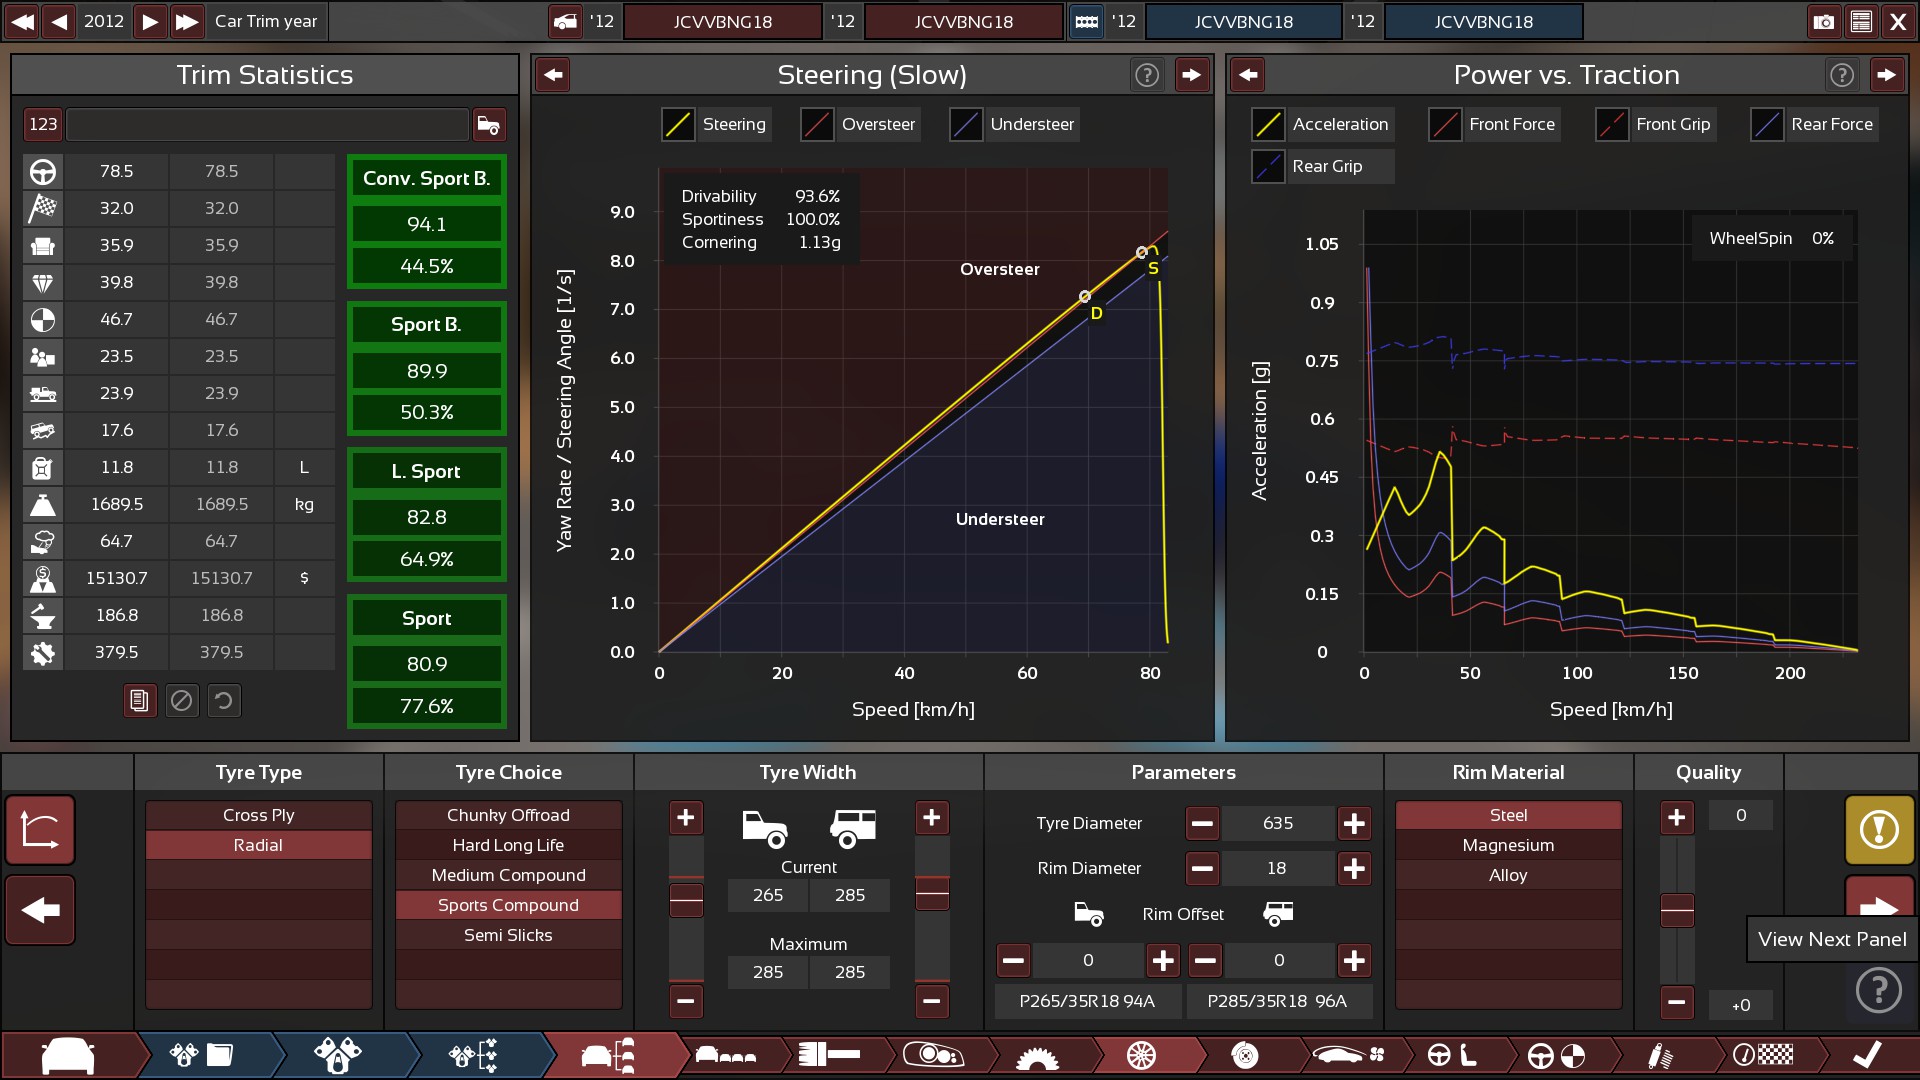Click the quality slider handle

(x=1677, y=910)
